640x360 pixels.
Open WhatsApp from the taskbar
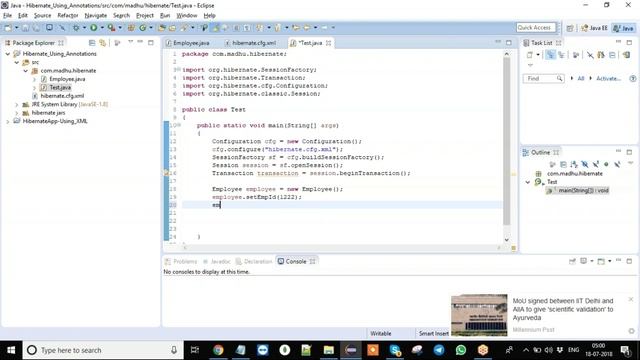click(461, 350)
